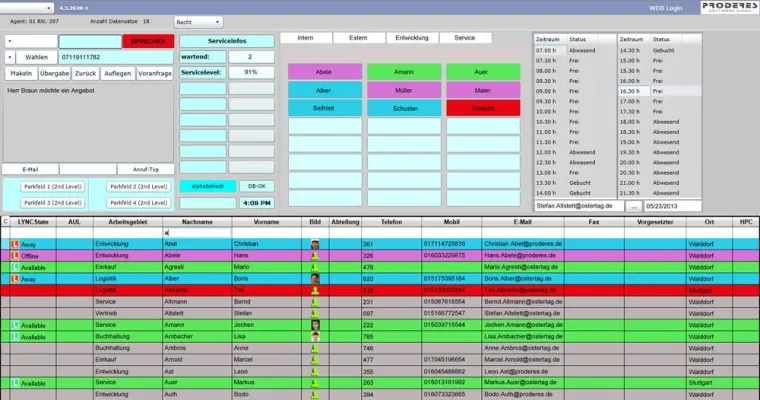Image resolution: width=760 pixels, height=400 pixels.
Task: Open Christian Abel's photo in Bild column
Action: click(x=315, y=244)
